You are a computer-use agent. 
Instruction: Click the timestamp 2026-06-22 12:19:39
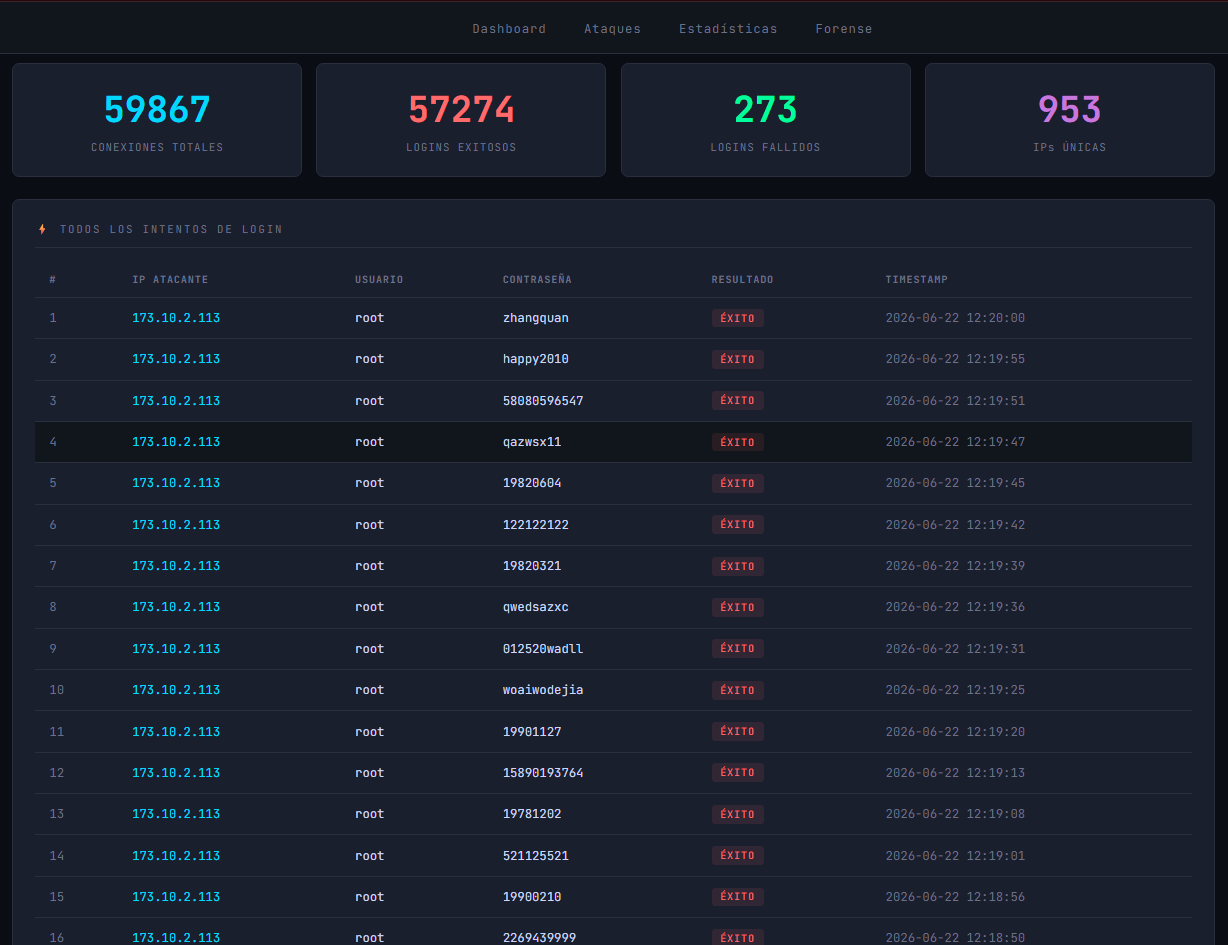[x=955, y=566]
